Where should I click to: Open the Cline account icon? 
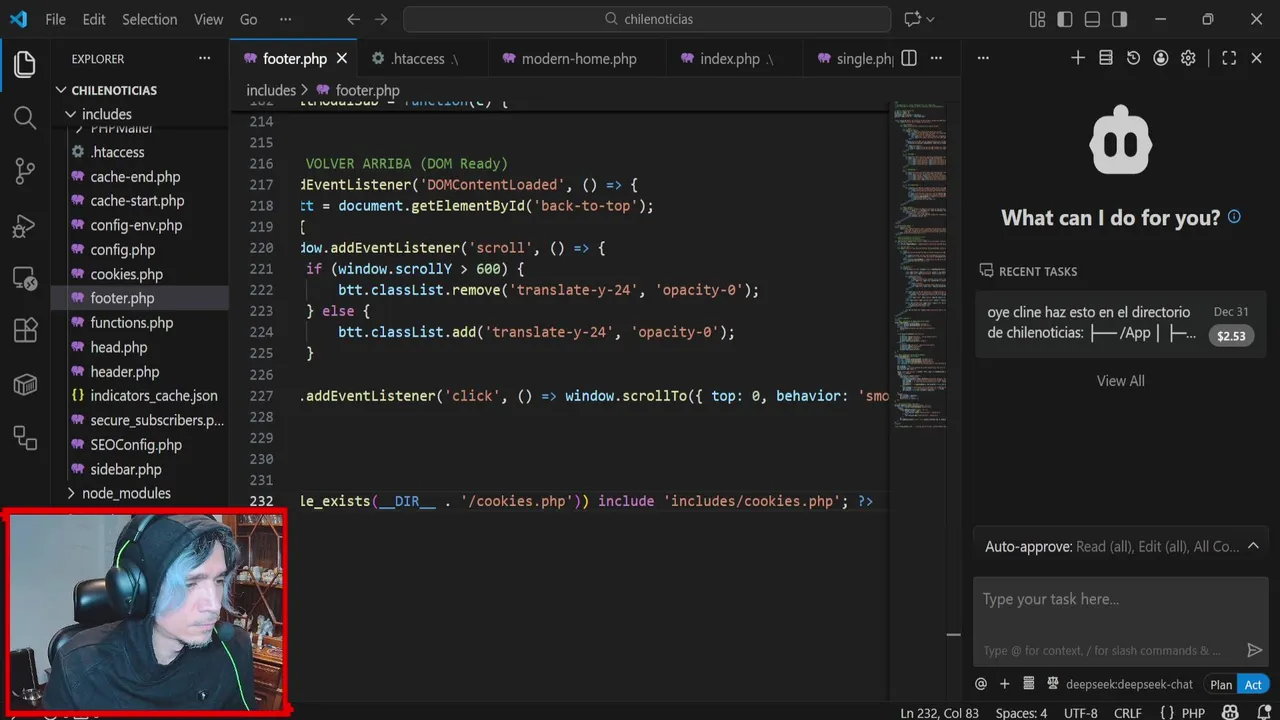(1160, 58)
